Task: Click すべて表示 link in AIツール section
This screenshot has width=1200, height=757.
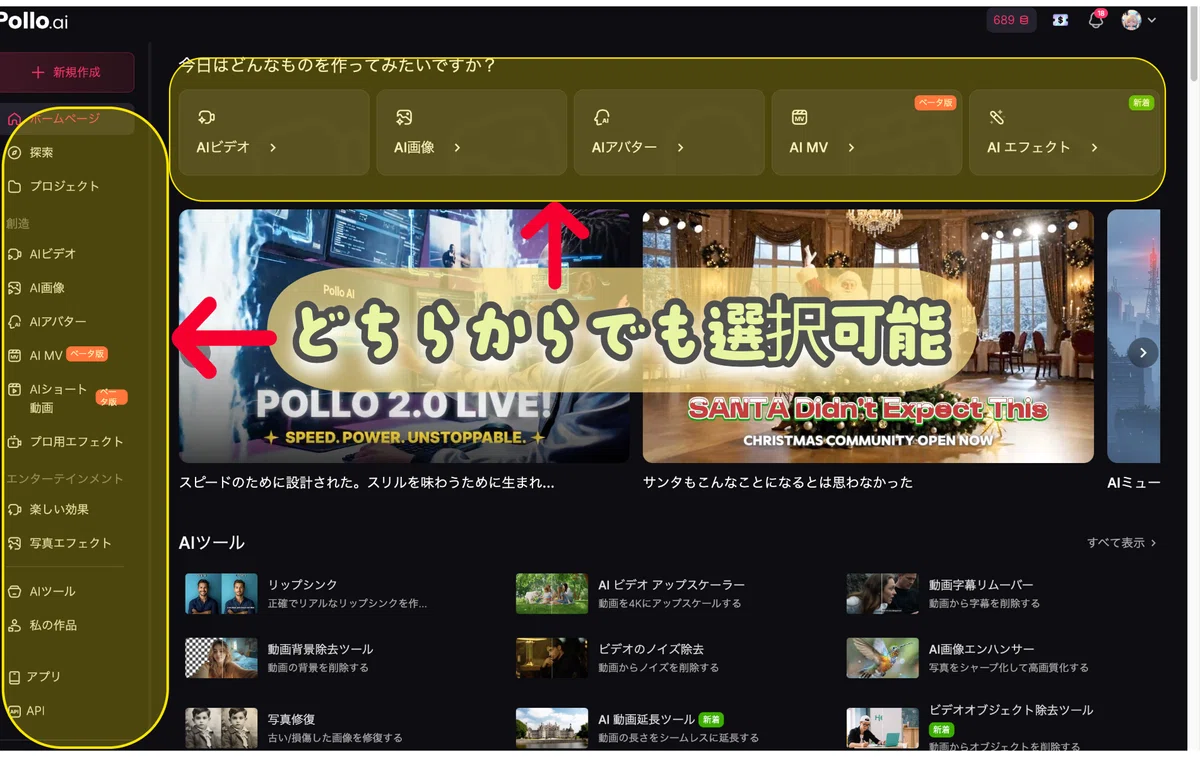Action: point(1122,543)
